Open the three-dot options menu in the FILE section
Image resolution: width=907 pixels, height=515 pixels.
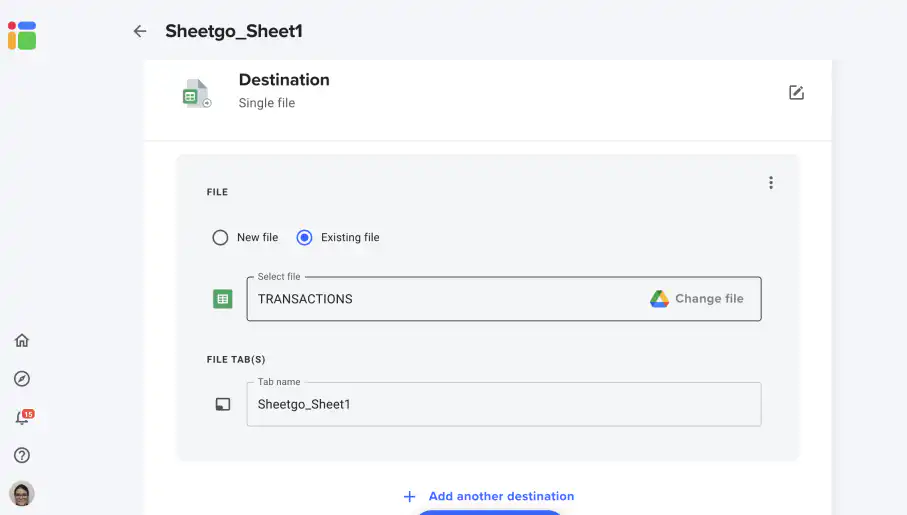[771, 183]
